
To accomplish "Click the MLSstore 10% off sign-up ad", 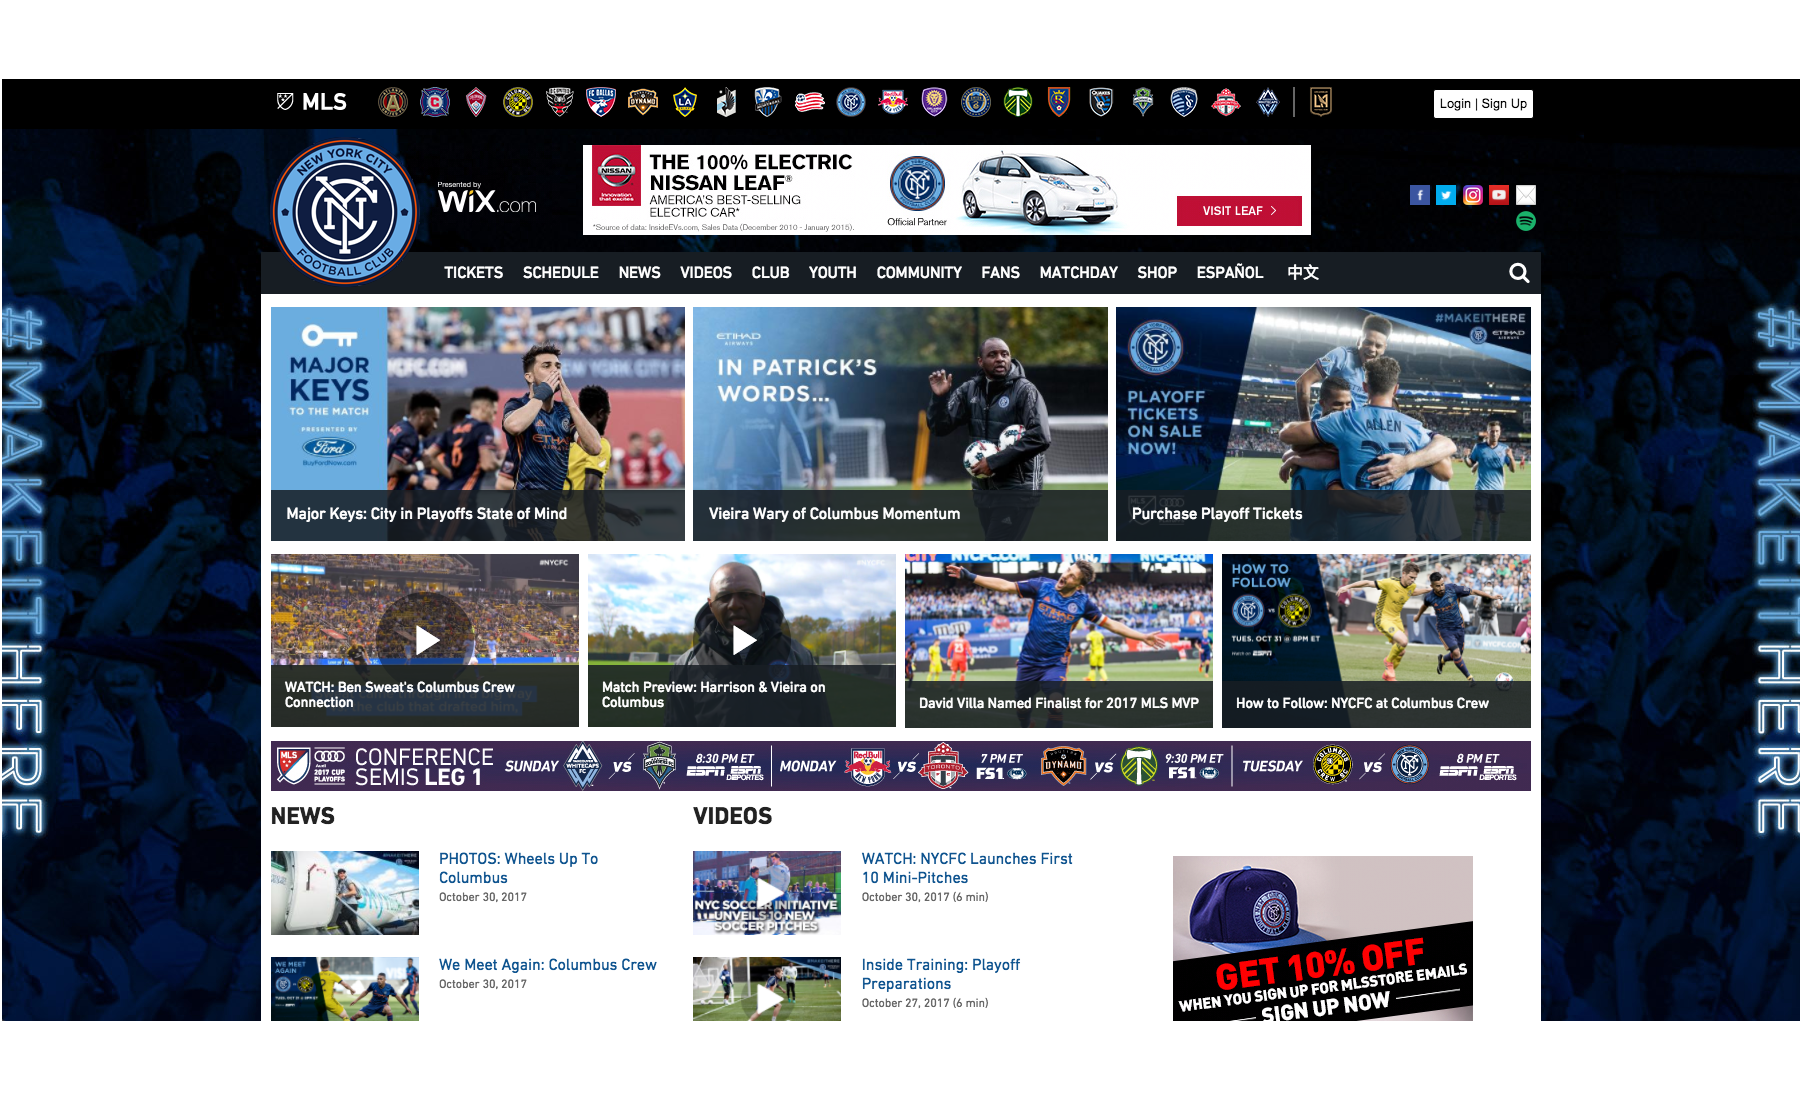I will click(x=1323, y=938).
